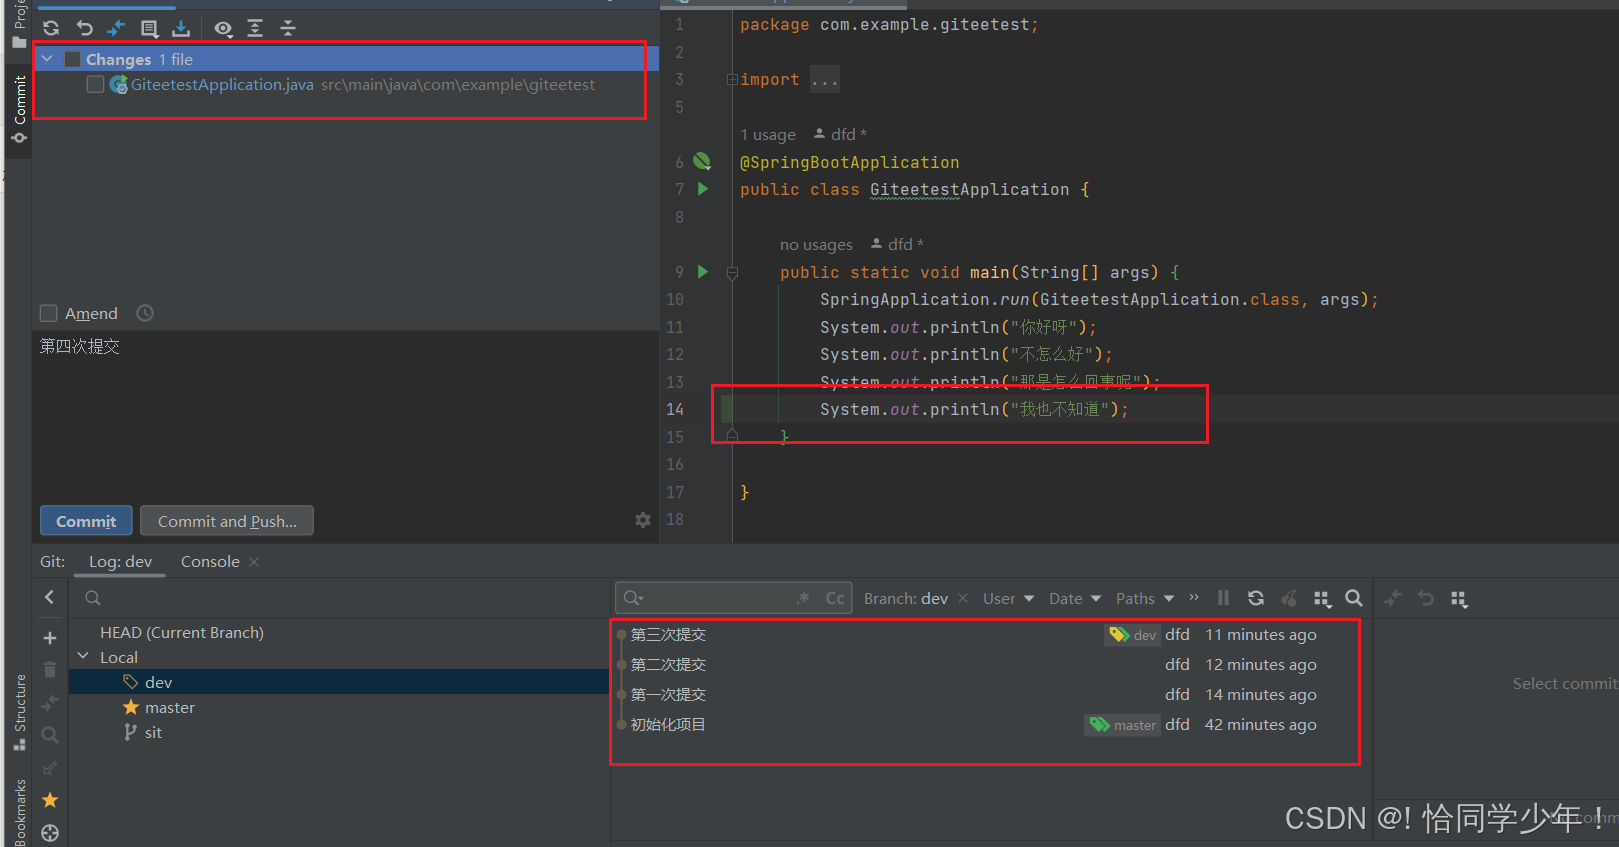Image resolution: width=1619 pixels, height=847 pixels.
Task: Click the New Branch plus icon
Action: 50,638
